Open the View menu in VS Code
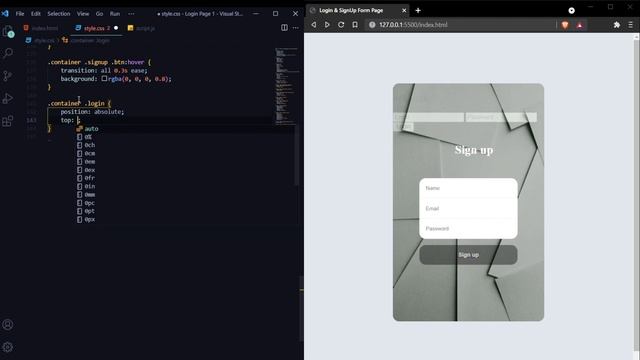 point(83,13)
